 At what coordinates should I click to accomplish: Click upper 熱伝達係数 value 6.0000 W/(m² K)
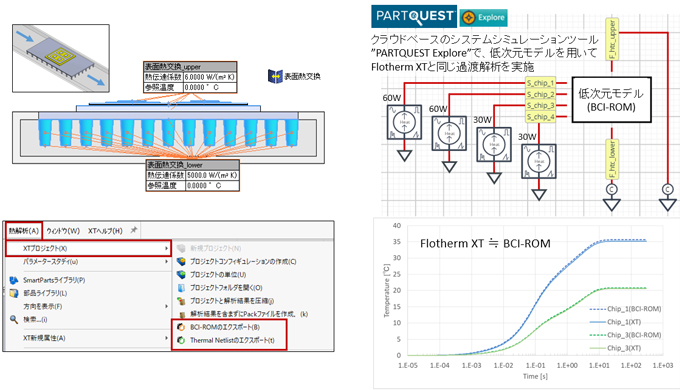tap(210, 77)
